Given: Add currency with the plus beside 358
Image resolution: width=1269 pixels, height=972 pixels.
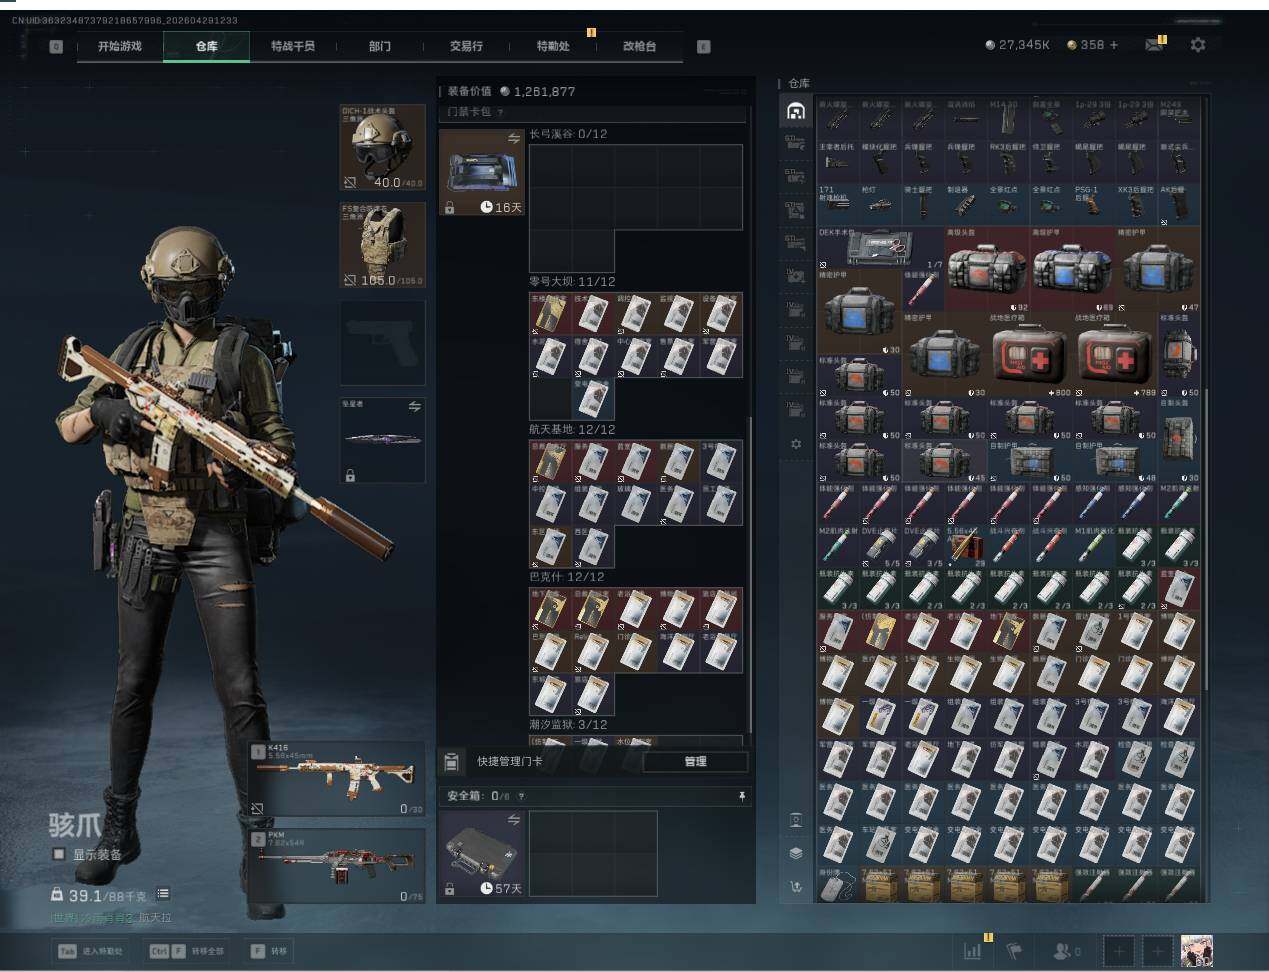Looking at the screenshot, I should [1114, 45].
